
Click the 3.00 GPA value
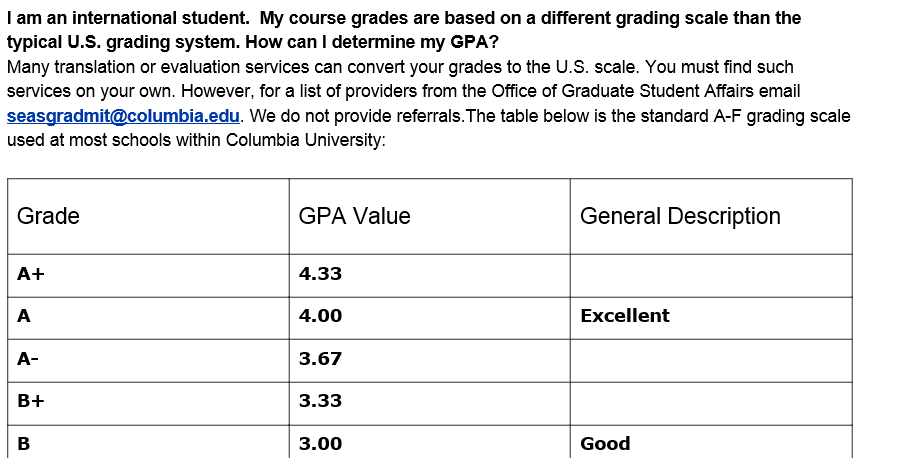(x=320, y=443)
